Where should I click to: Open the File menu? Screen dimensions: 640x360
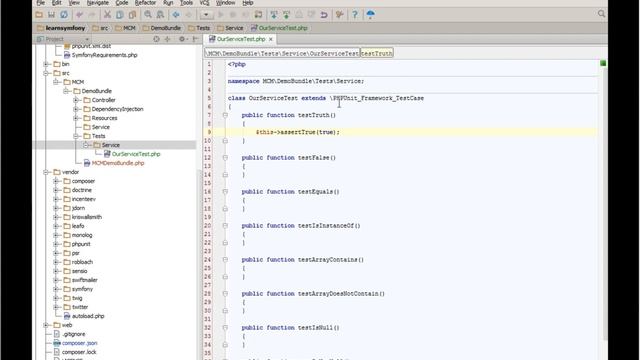pyautogui.click(x=41, y=3)
